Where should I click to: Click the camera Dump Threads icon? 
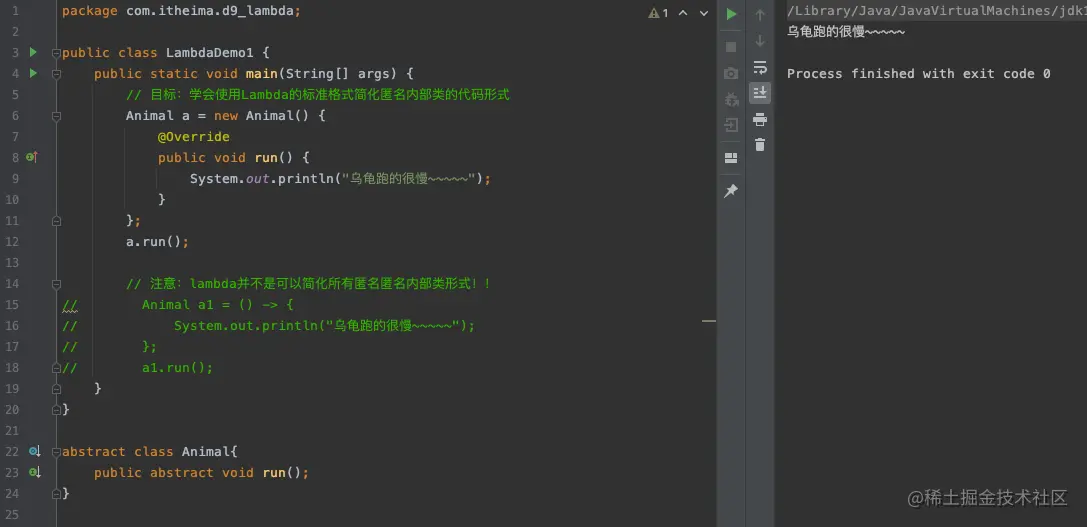[731, 73]
